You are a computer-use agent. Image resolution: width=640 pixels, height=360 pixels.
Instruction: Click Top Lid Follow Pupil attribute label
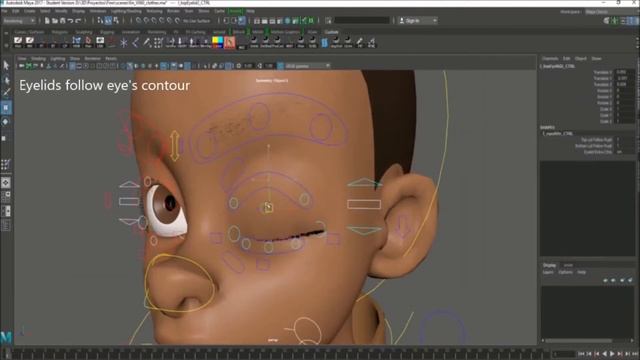[x=596, y=140]
